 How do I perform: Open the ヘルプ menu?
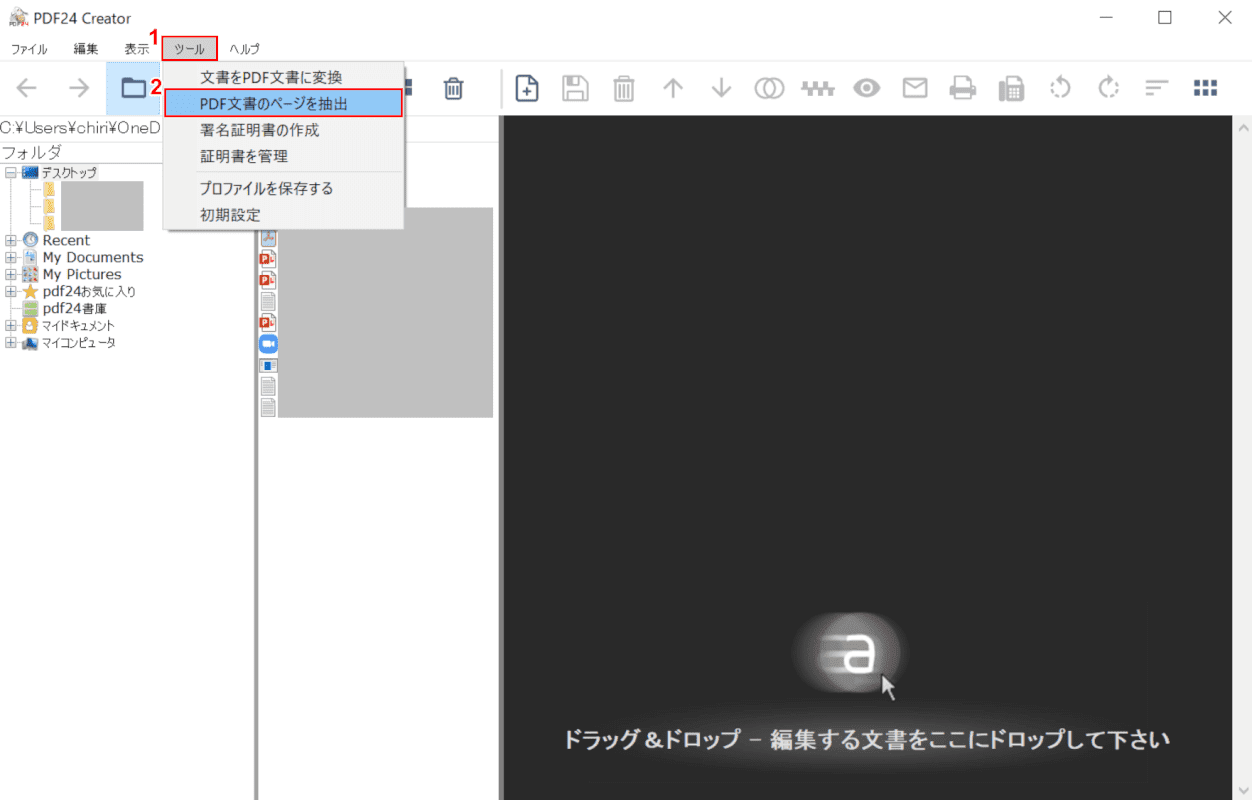click(244, 49)
